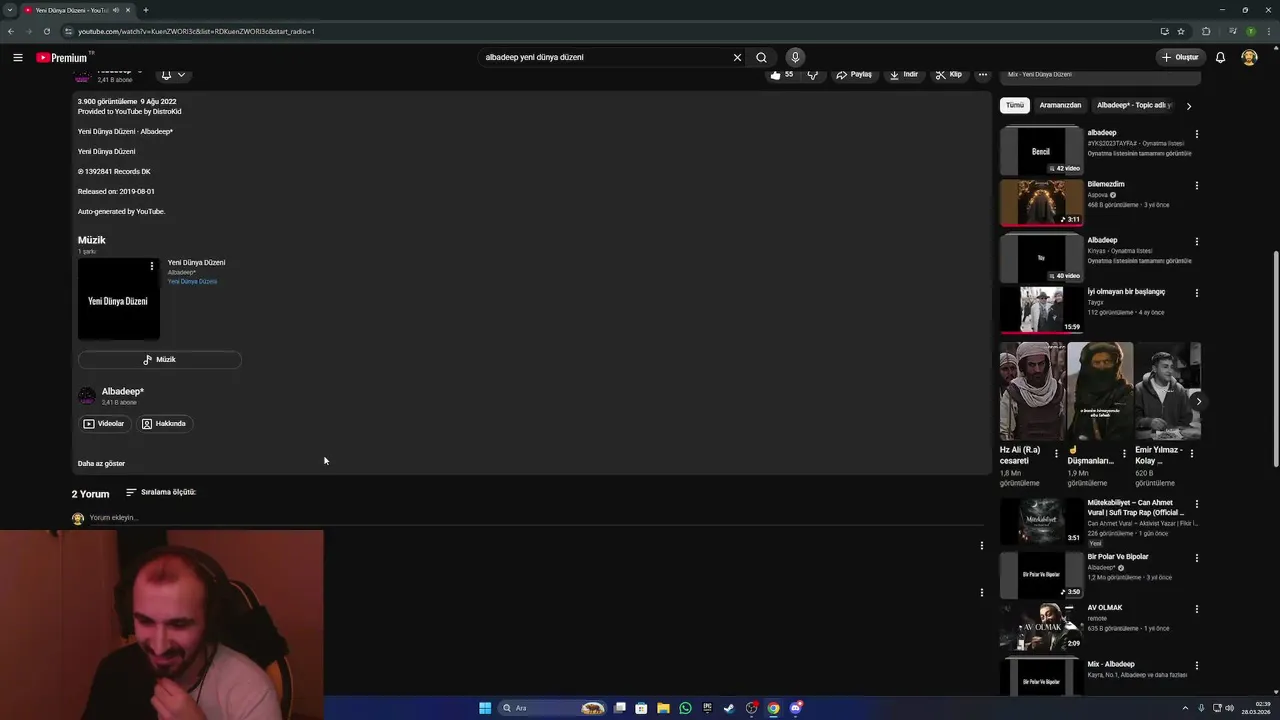1280x720 pixels.
Task: Open options for Bir Polar Ve Bipolar
Action: click(x=1196, y=558)
